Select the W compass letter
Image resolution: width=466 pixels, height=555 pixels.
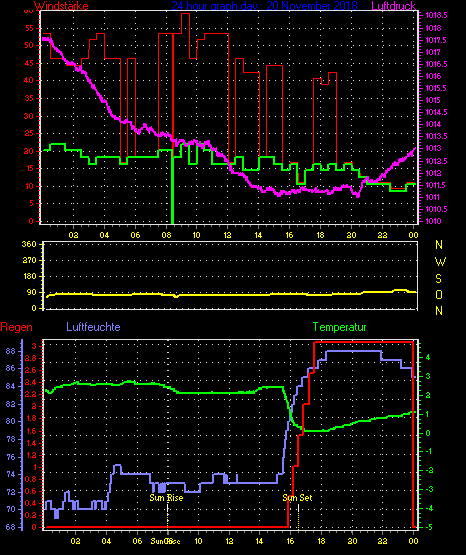pyautogui.click(x=440, y=262)
